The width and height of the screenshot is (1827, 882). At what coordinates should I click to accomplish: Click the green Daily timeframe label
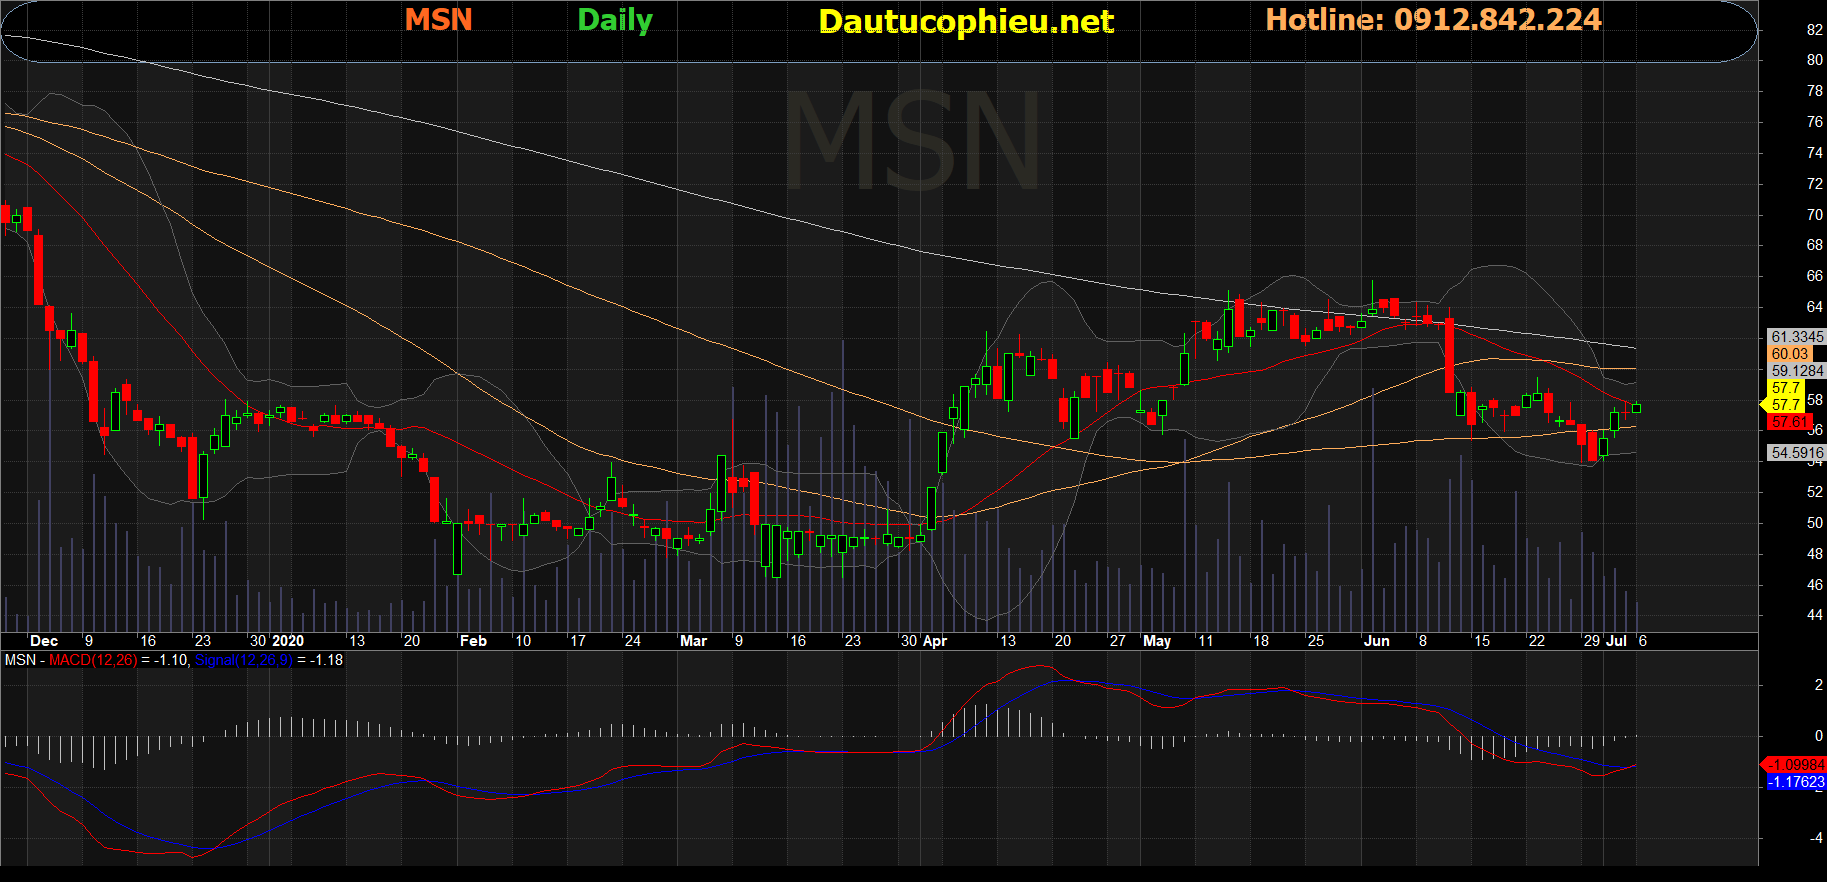click(x=615, y=20)
